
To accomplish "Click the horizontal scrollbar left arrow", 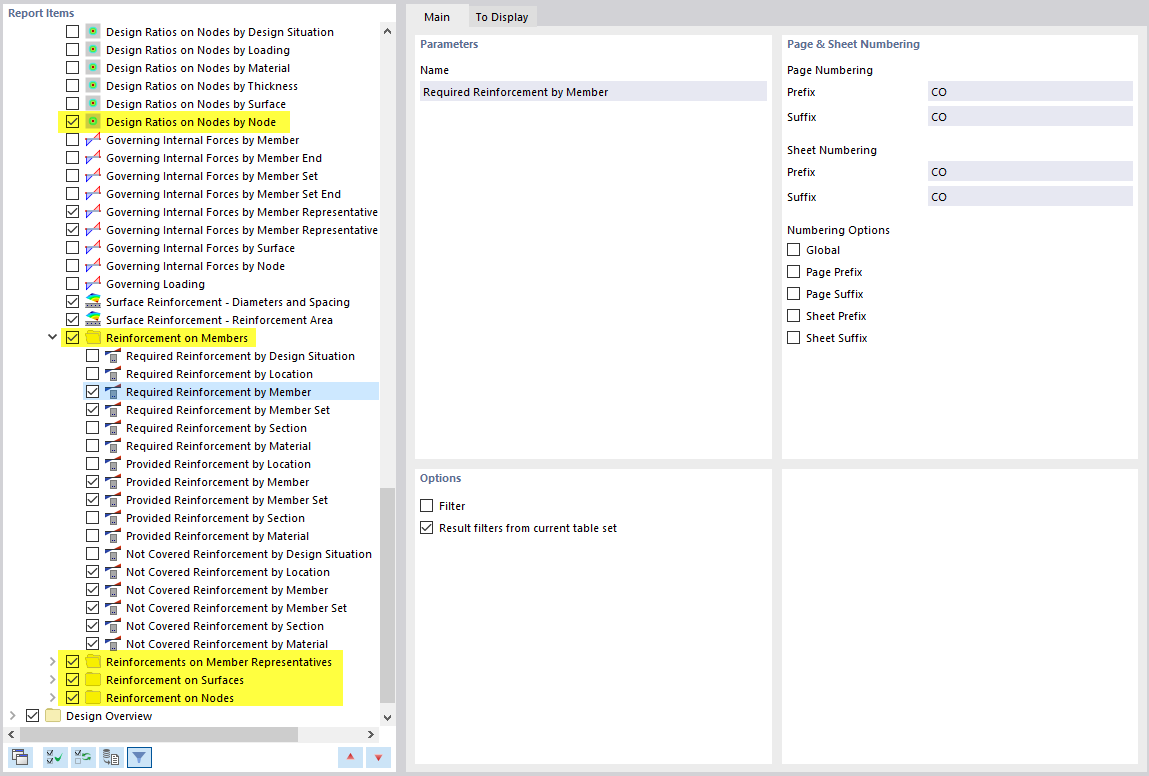I will [11, 734].
